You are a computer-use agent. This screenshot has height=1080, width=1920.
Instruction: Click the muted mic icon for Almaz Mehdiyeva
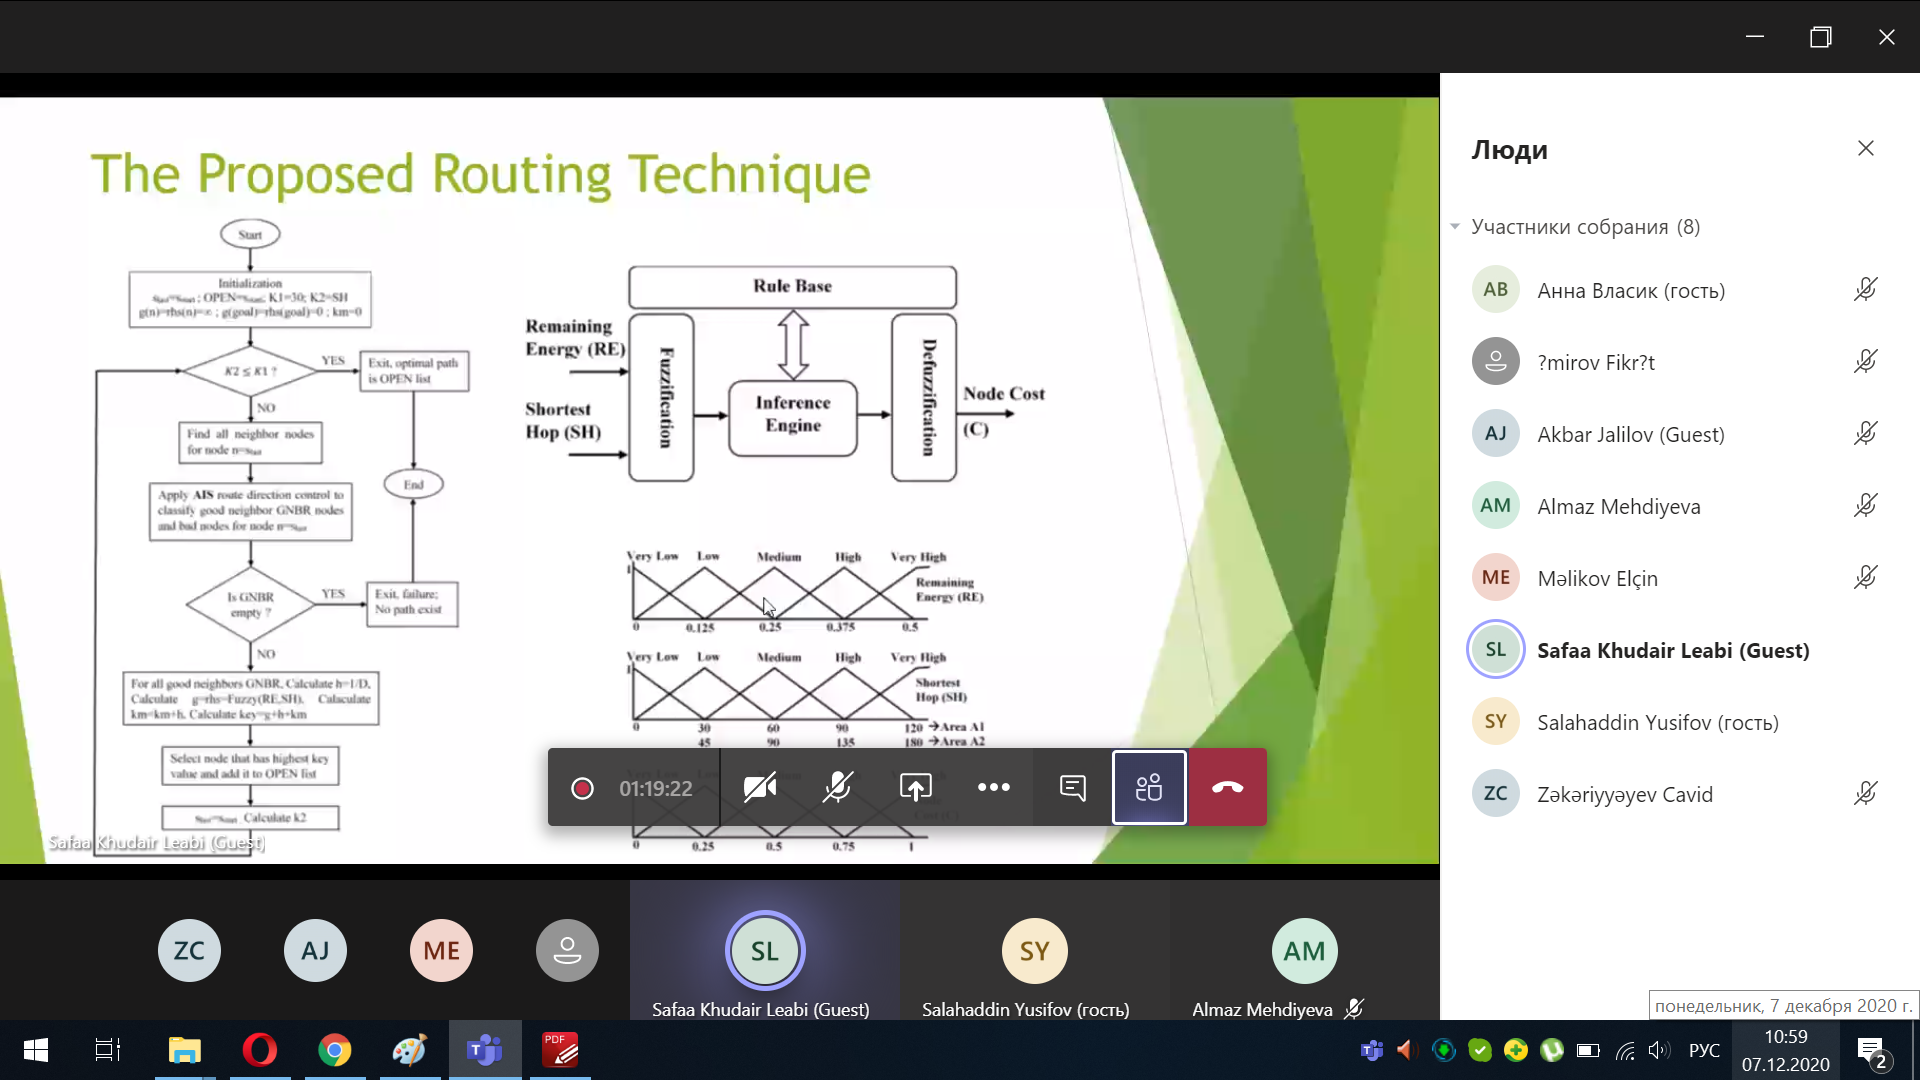pyautogui.click(x=1865, y=506)
